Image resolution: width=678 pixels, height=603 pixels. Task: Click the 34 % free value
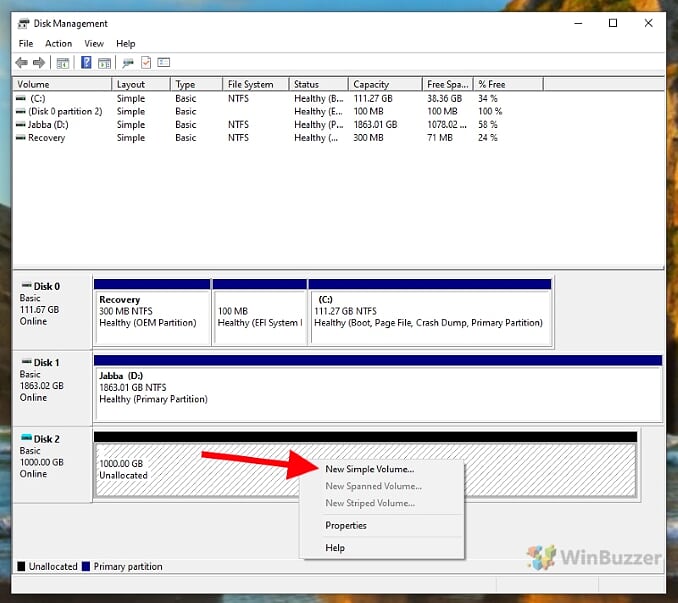click(488, 99)
